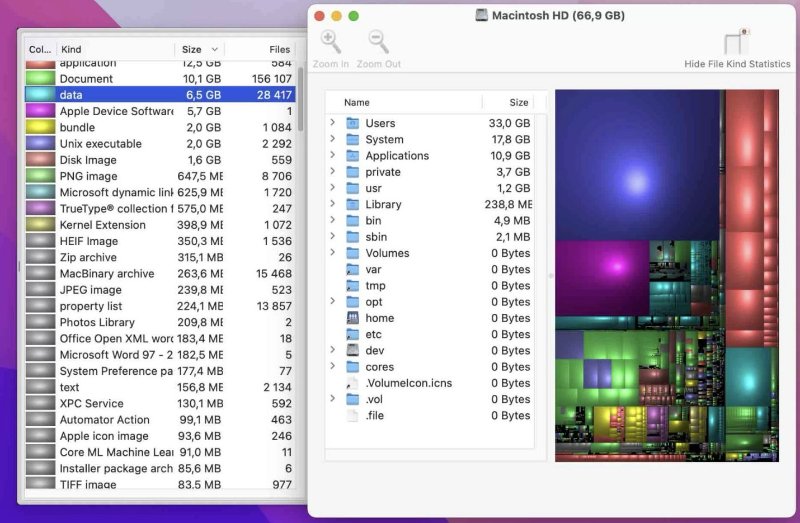Screen dimensions: 800x523
Task: Click the cyan data color swatch
Action: [40, 95]
